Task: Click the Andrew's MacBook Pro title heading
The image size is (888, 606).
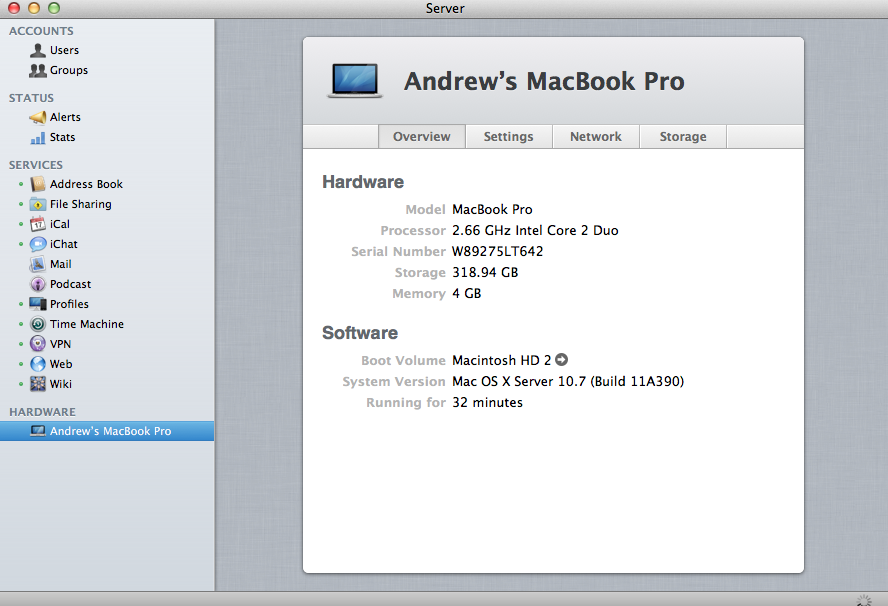Action: pos(544,81)
